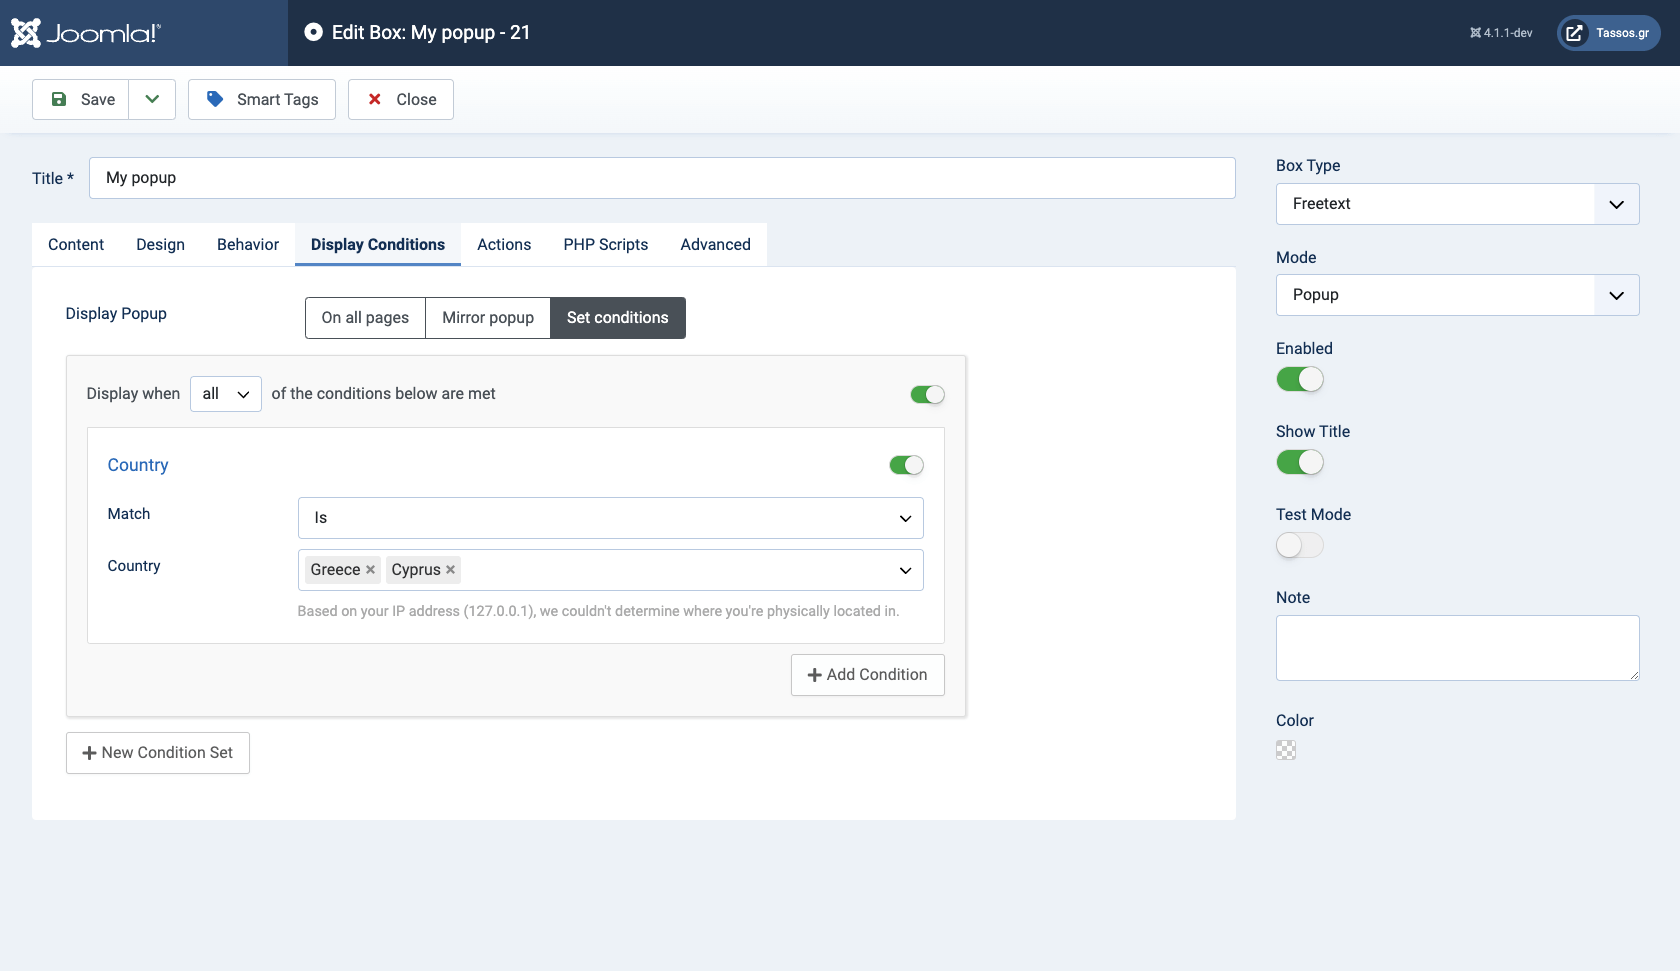Open the Box Type dropdown
Screen dimensions: 1680x971
coord(1457,204)
